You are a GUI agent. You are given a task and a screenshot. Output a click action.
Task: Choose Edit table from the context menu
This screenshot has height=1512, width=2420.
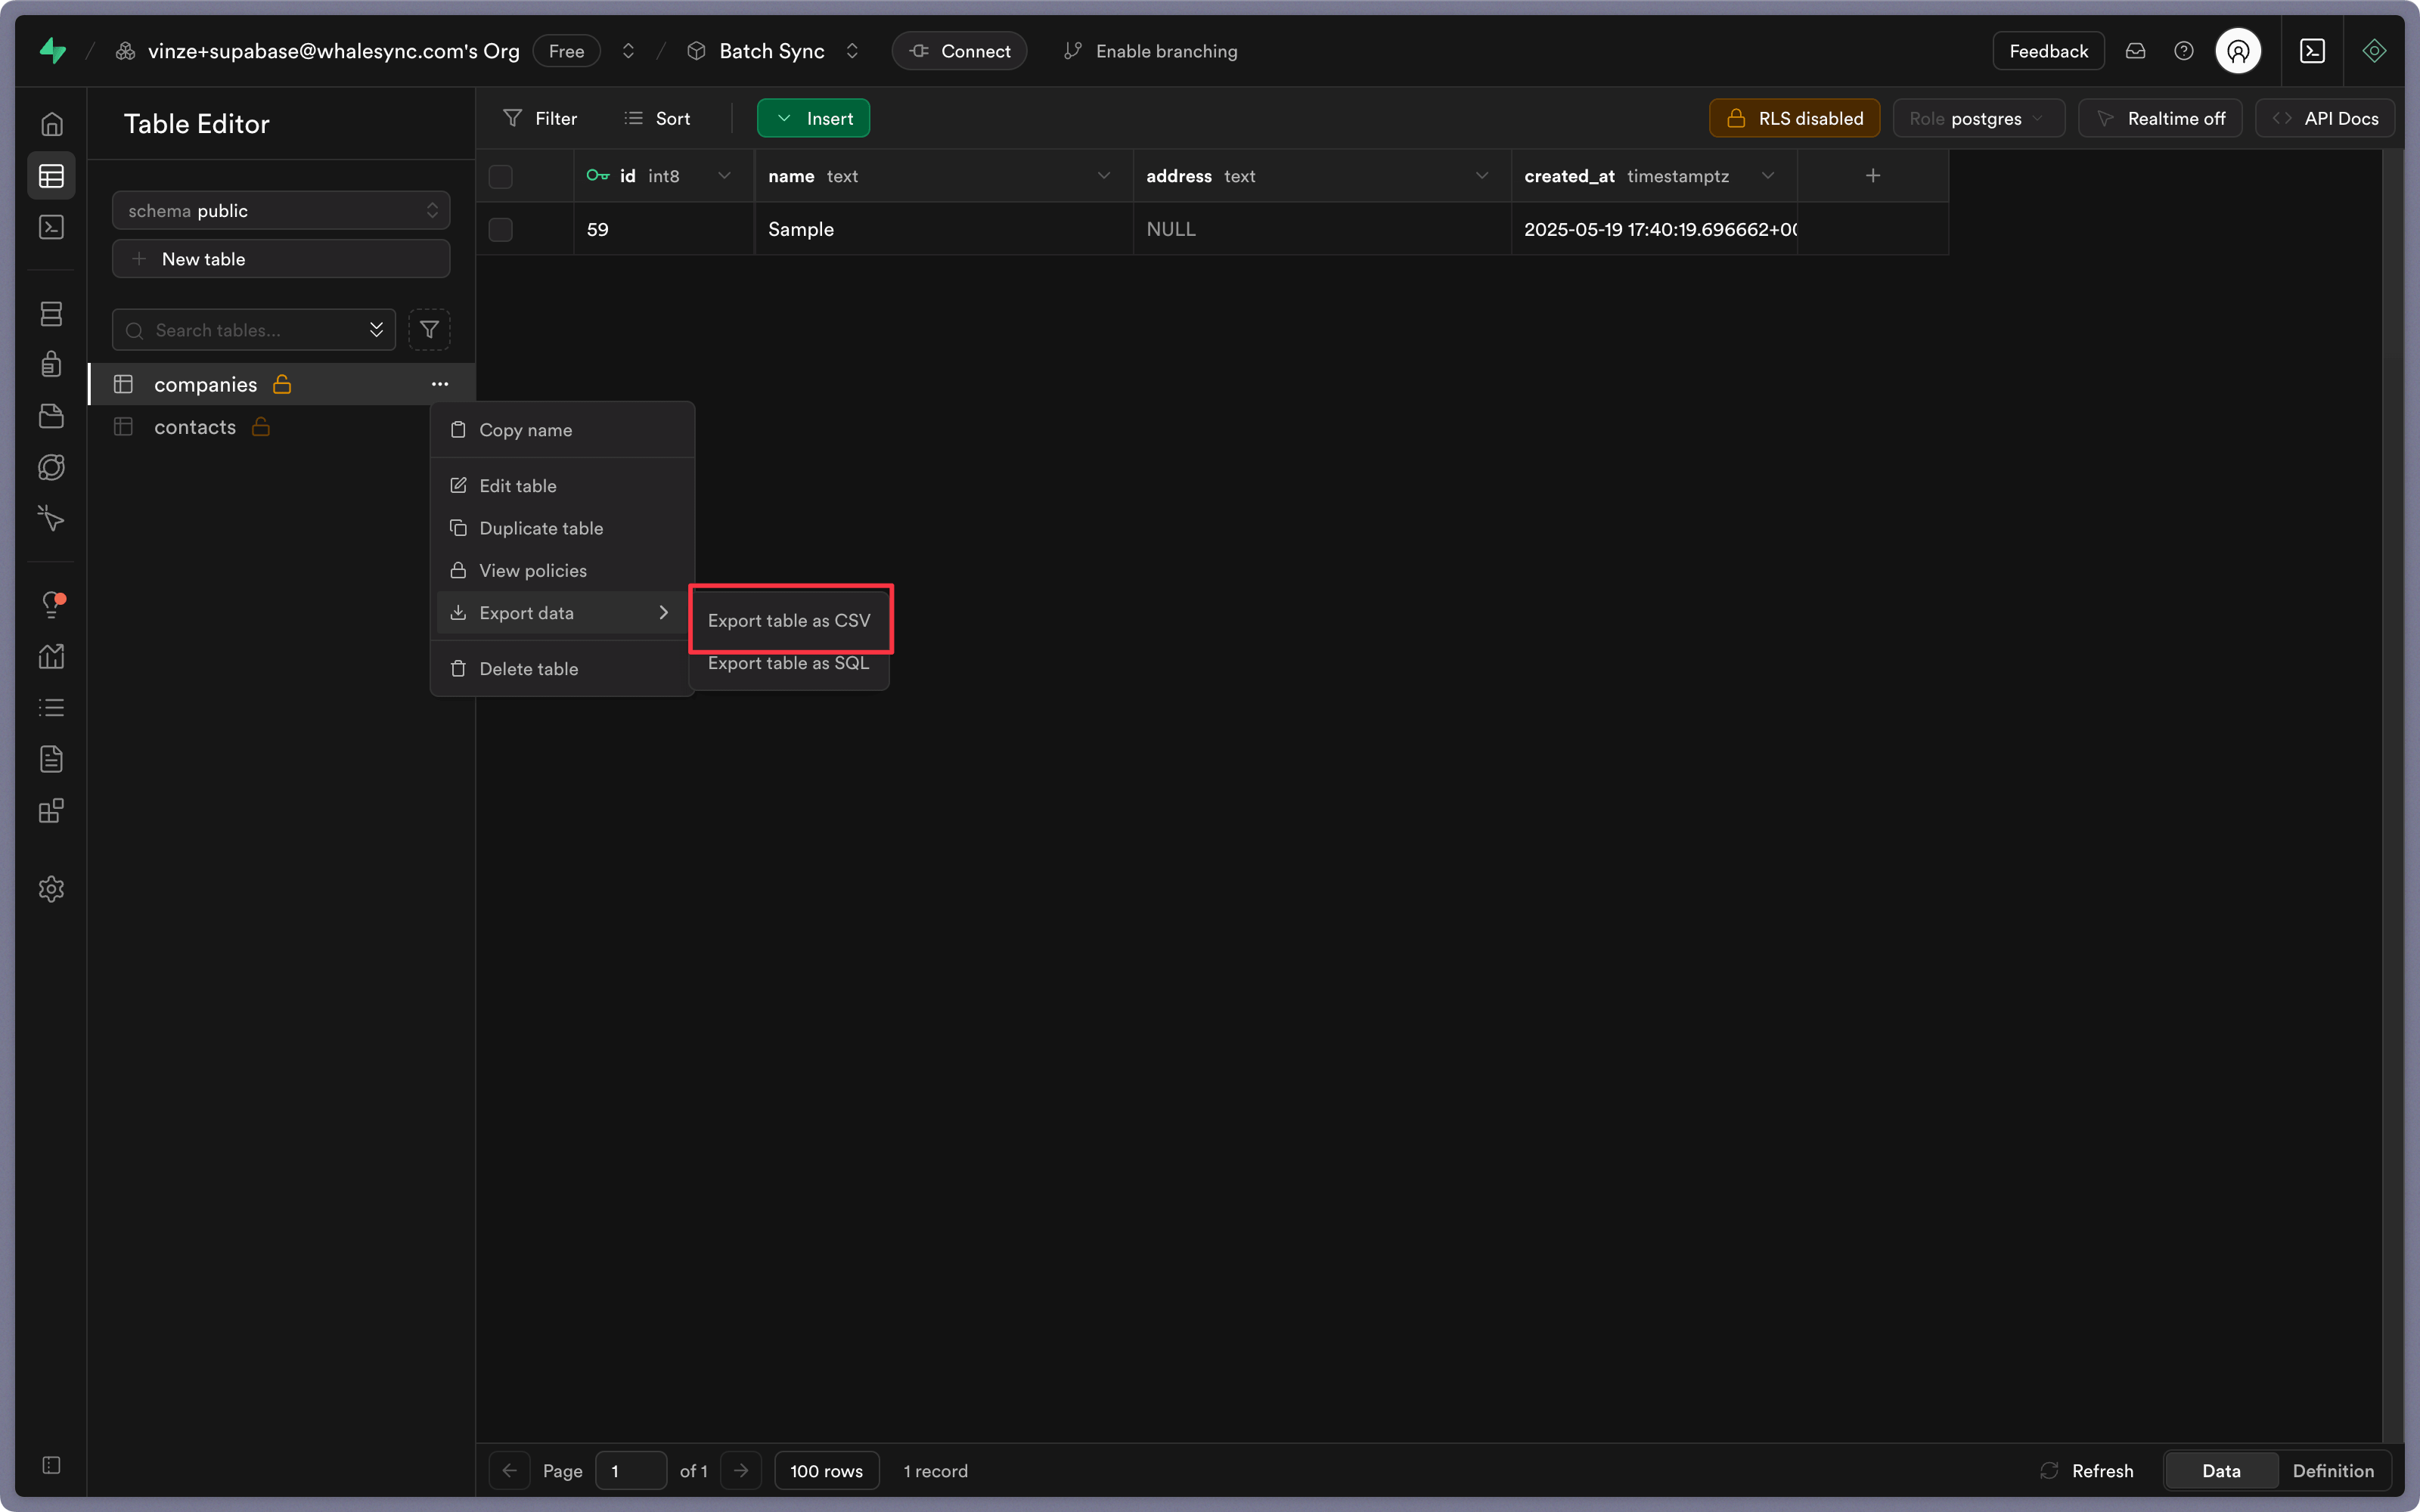(x=562, y=486)
